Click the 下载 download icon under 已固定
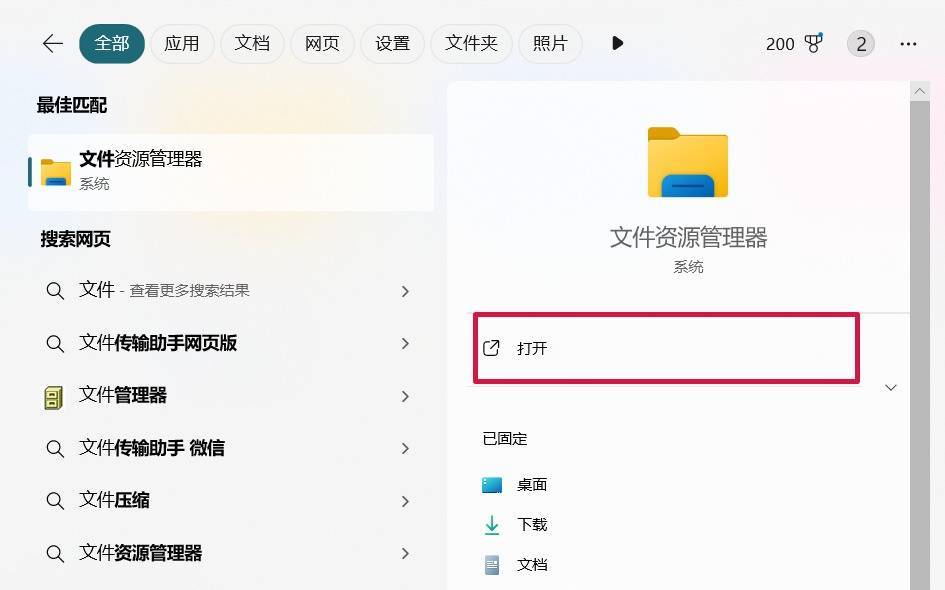945x590 pixels. click(492, 524)
